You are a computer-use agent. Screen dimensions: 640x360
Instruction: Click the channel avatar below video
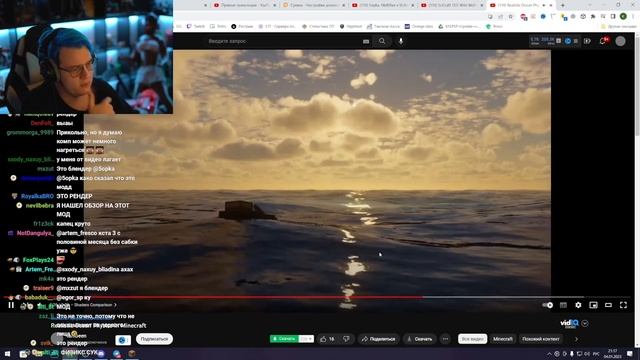57,338
